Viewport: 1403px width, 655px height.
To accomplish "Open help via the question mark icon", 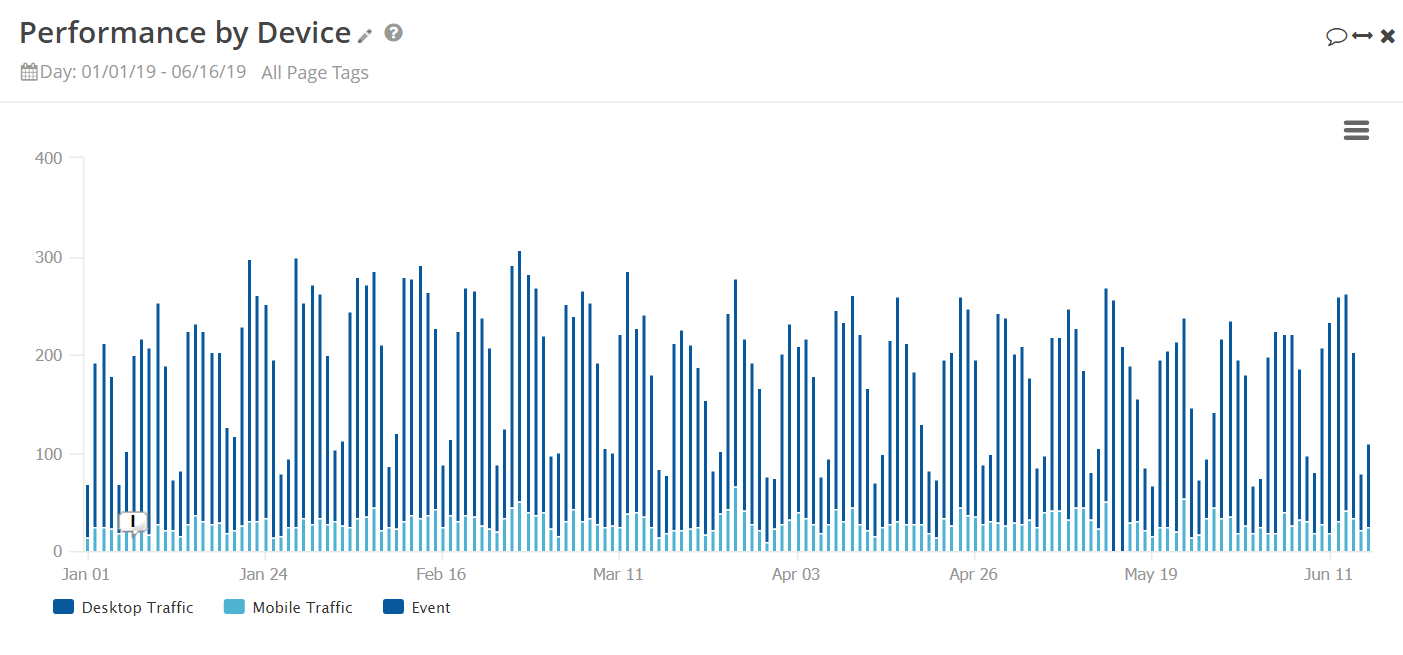I will [x=394, y=33].
